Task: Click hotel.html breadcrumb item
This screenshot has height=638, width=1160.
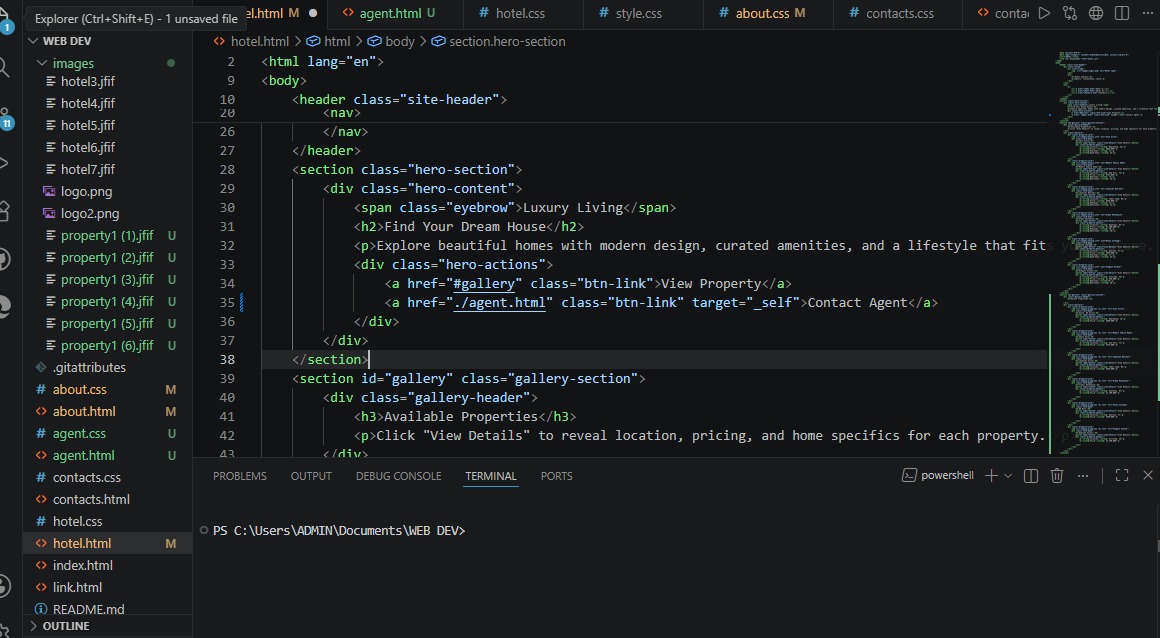Action: click(x=252, y=41)
